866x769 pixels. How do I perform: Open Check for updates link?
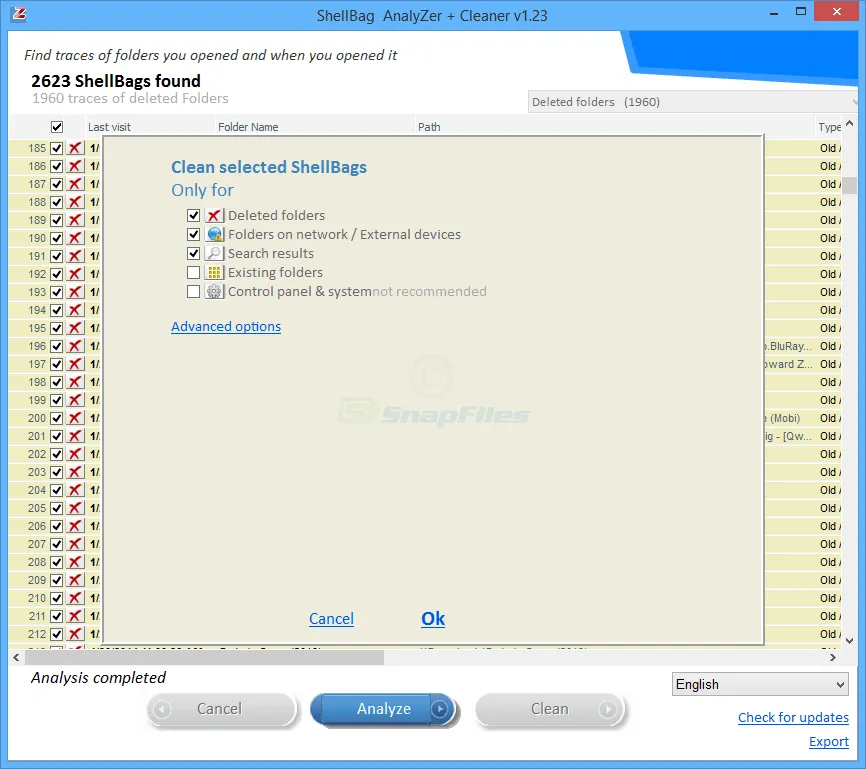793,717
